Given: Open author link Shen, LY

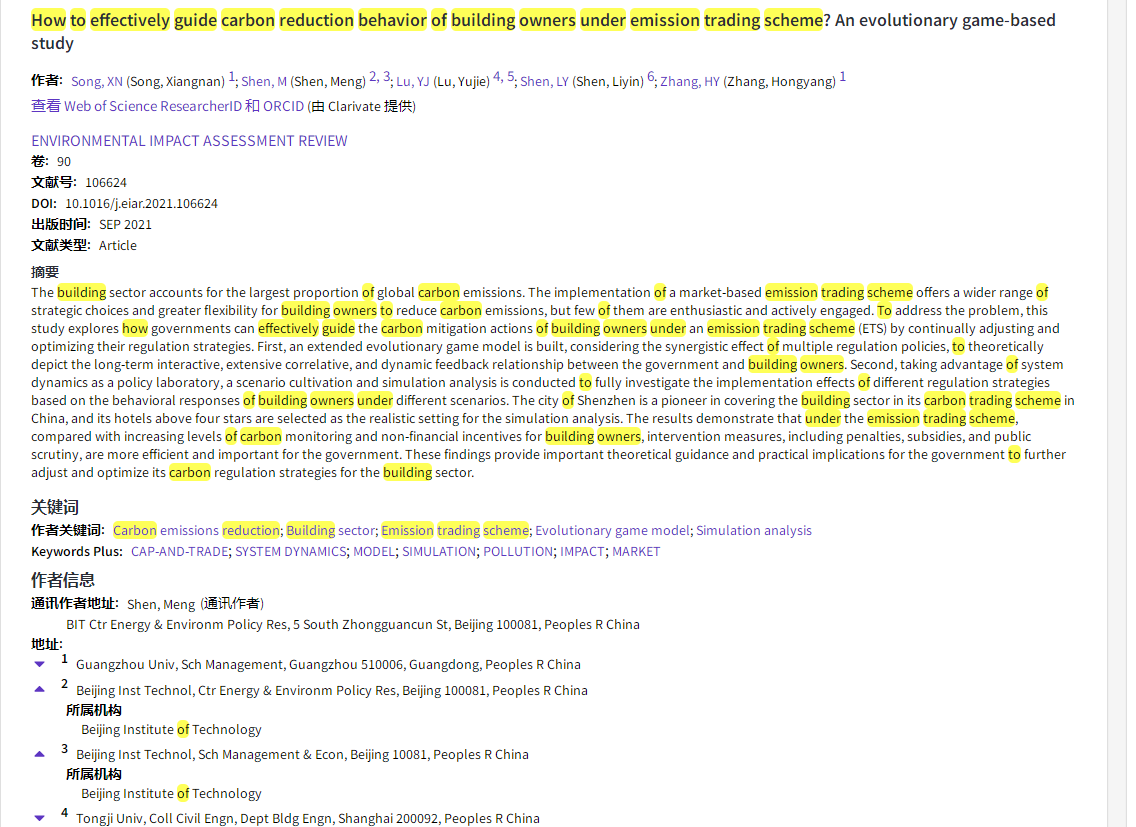Looking at the screenshot, I should pyautogui.click(x=545, y=82).
